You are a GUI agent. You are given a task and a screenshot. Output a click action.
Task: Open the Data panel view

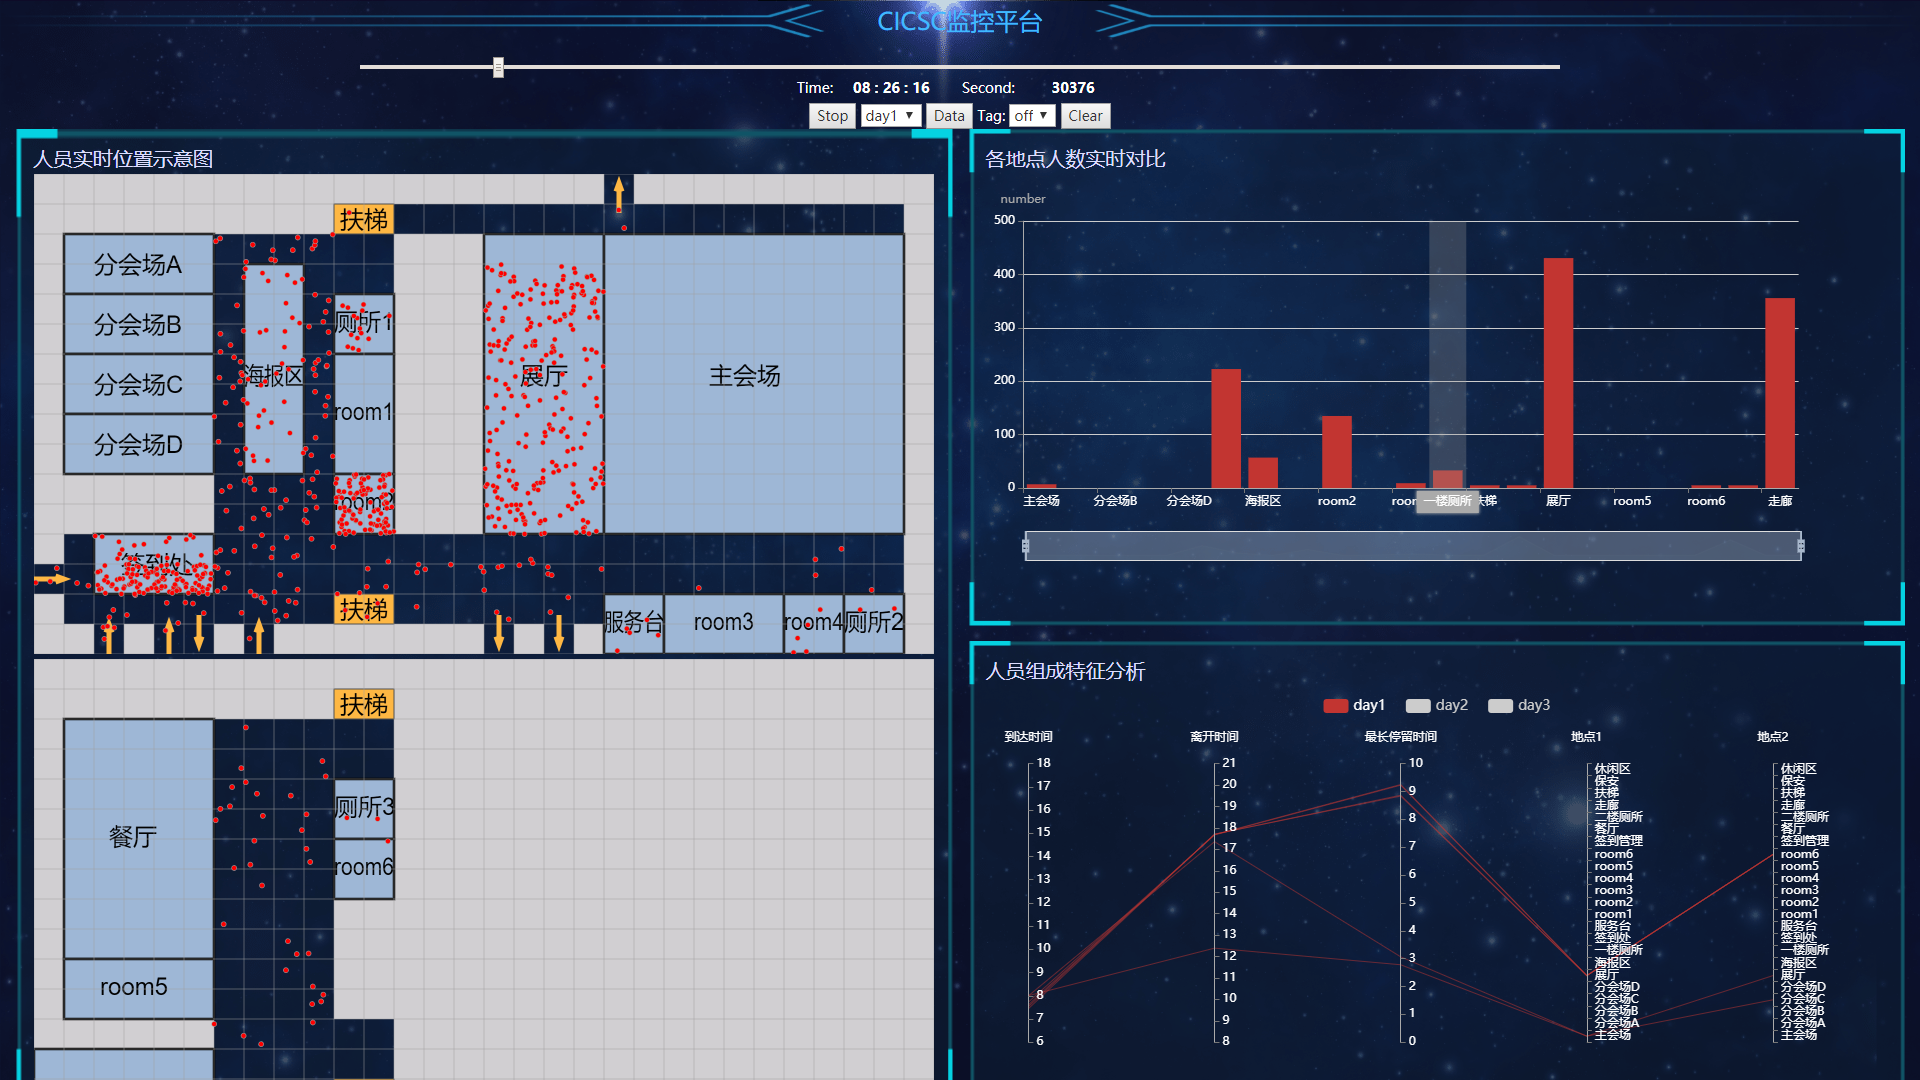click(949, 116)
